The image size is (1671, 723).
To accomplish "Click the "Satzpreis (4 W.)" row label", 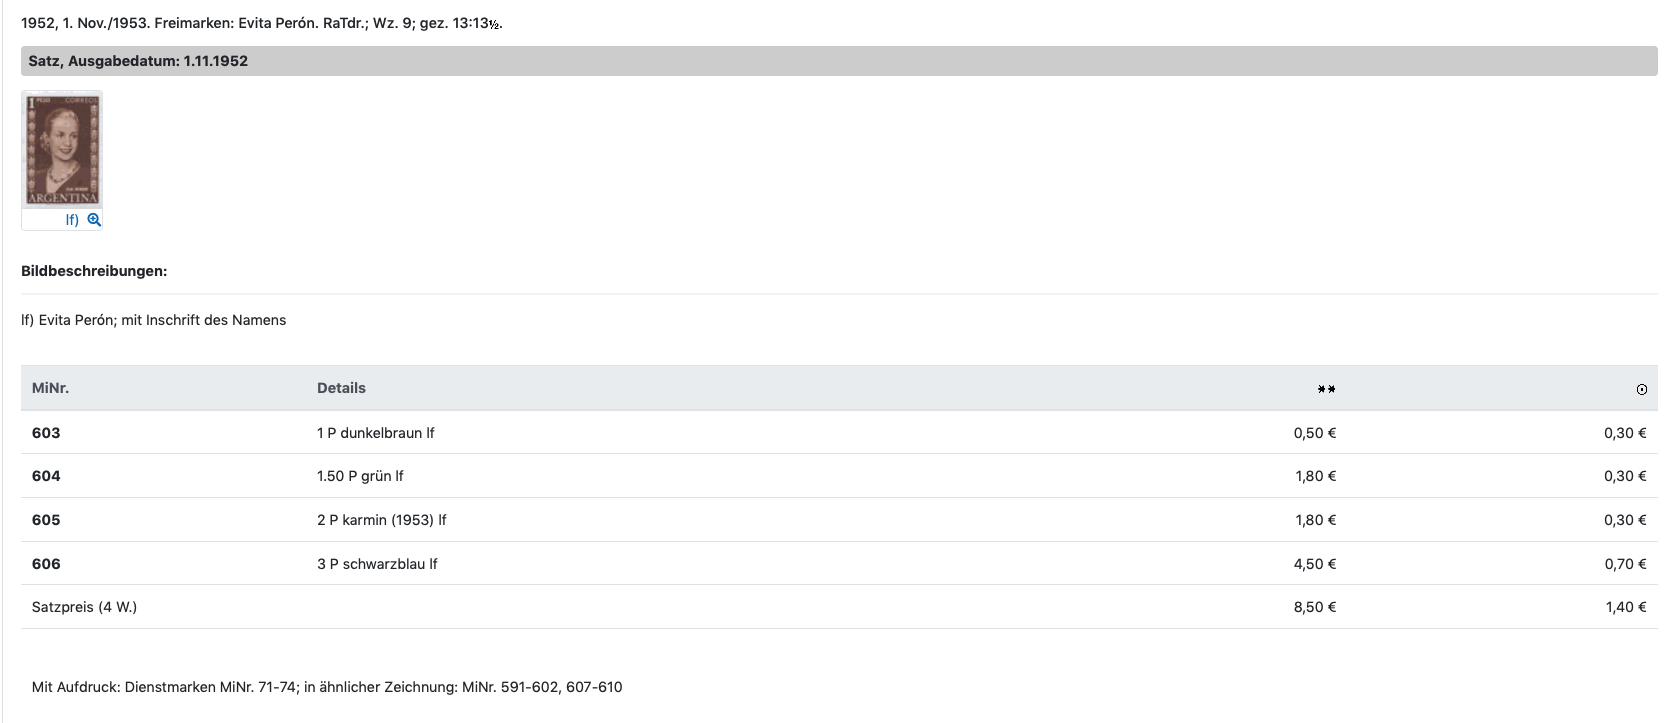I will click(x=84, y=607).
